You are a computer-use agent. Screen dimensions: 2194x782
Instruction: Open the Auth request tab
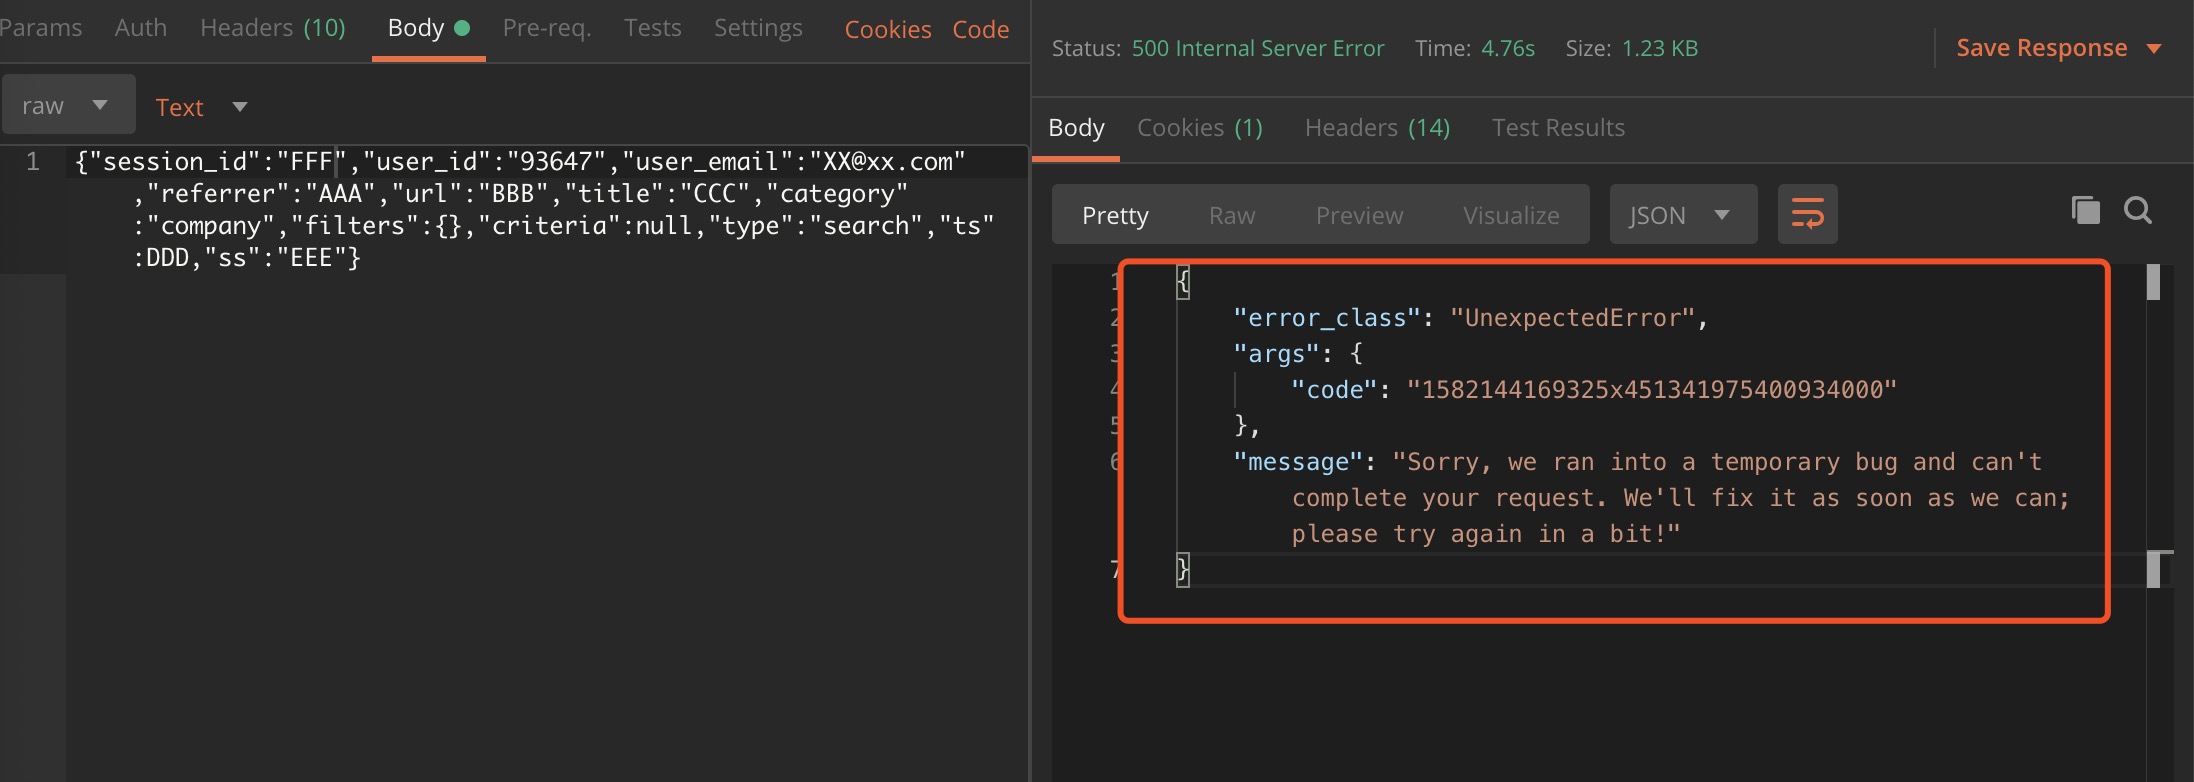141,28
